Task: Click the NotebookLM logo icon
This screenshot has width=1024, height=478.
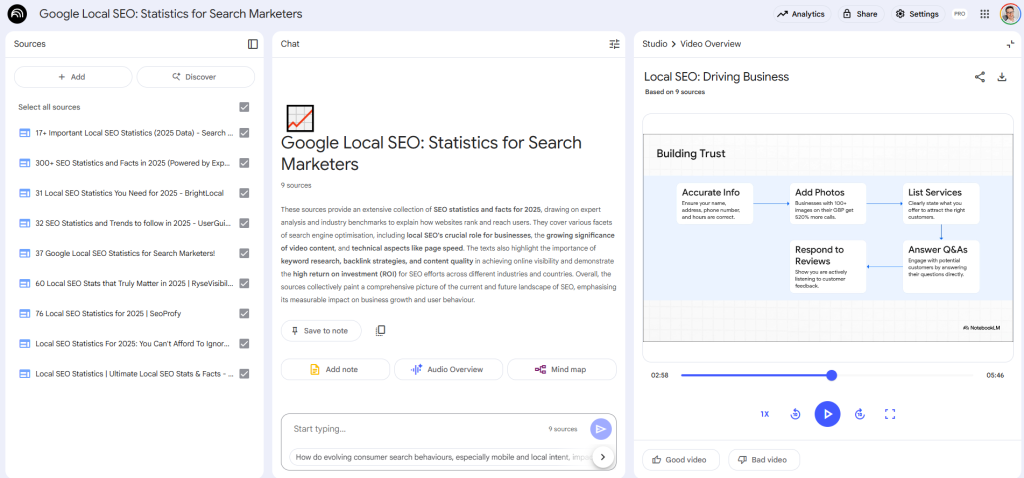Action: (x=18, y=14)
